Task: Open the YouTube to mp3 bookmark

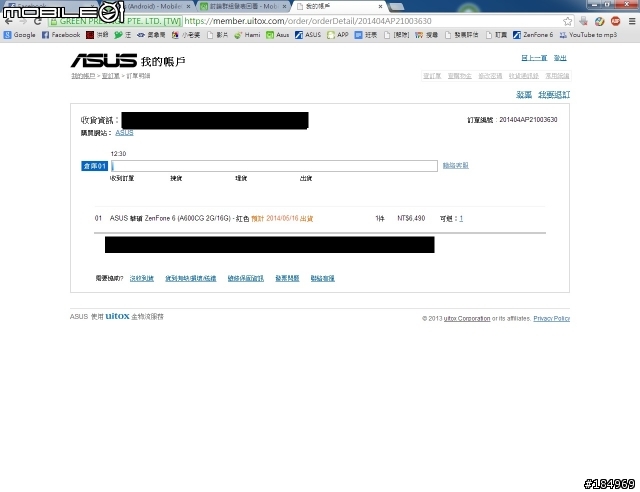Action: coord(588,35)
